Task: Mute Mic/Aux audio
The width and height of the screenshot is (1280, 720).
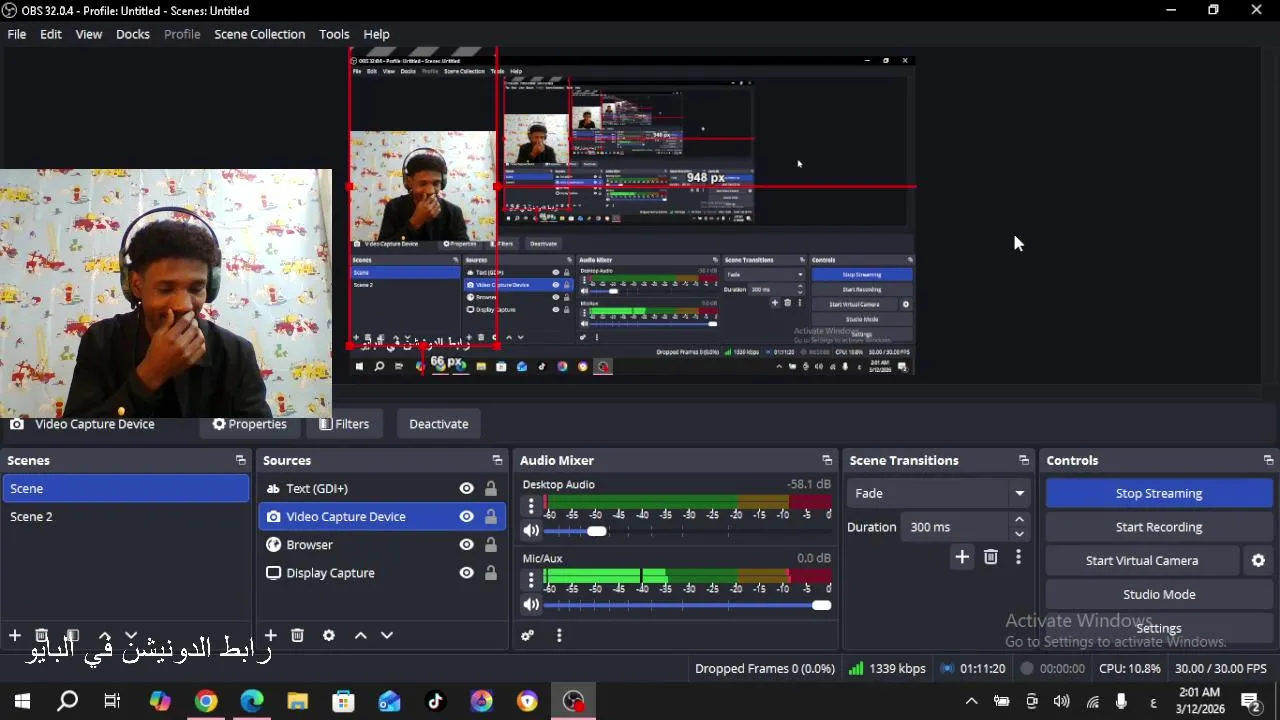Action: point(531,605)
